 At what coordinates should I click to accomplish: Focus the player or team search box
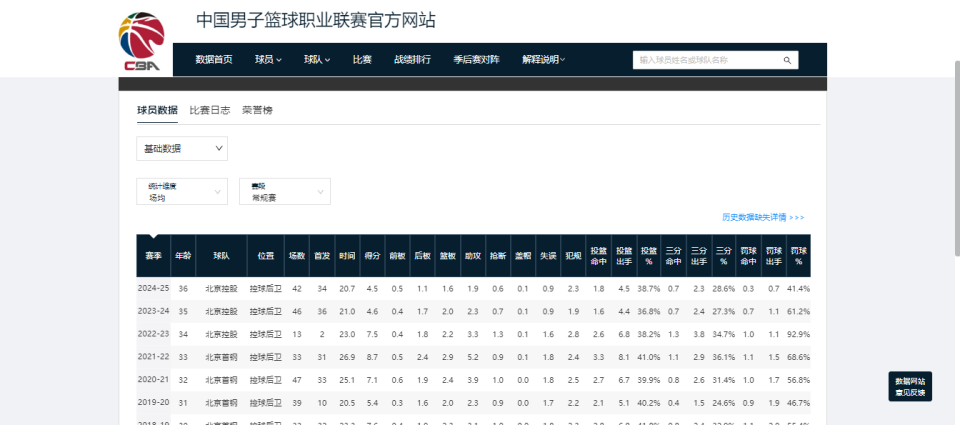715,60
